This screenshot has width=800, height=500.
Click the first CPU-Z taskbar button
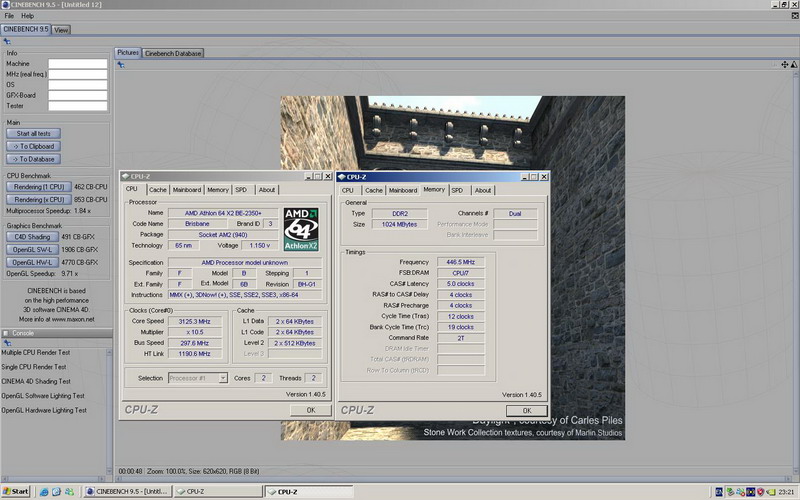(218, 492)
